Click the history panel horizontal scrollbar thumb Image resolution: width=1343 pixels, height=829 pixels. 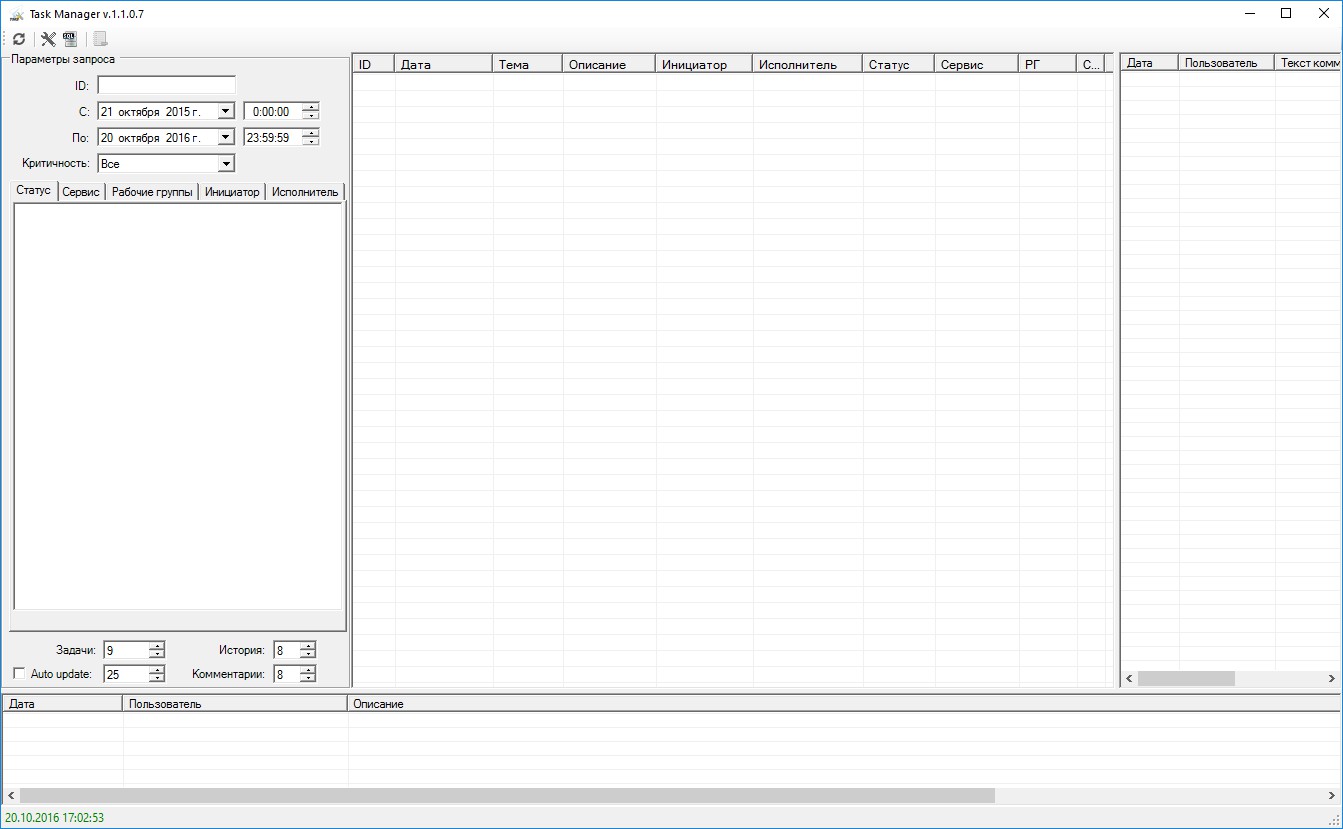507,795
